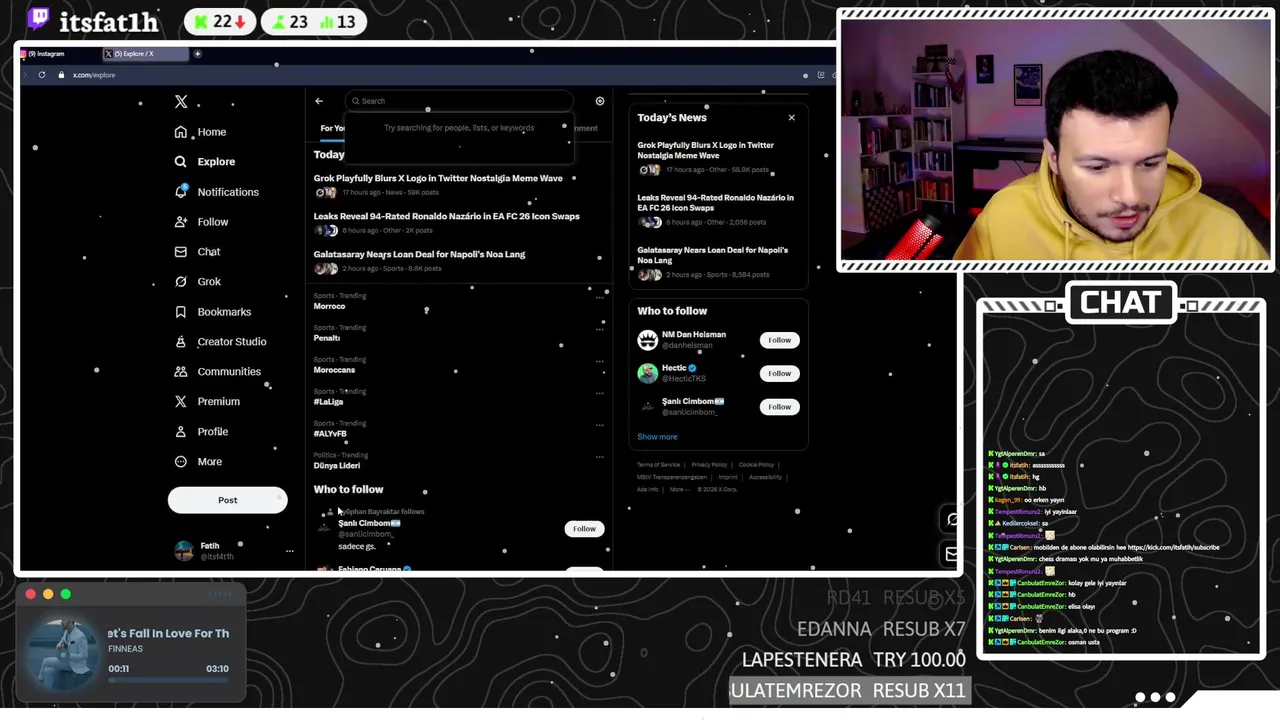Open the Dünya Lideri trending topic
This screenshot has width=1280, height=720.
[336, 466]
